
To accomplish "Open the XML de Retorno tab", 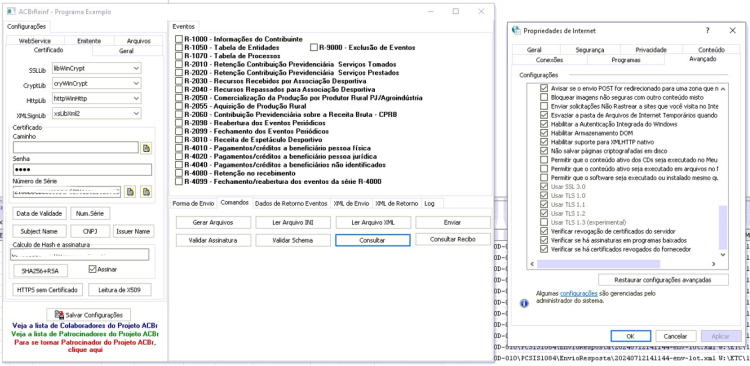I will [x=397, y=203].
